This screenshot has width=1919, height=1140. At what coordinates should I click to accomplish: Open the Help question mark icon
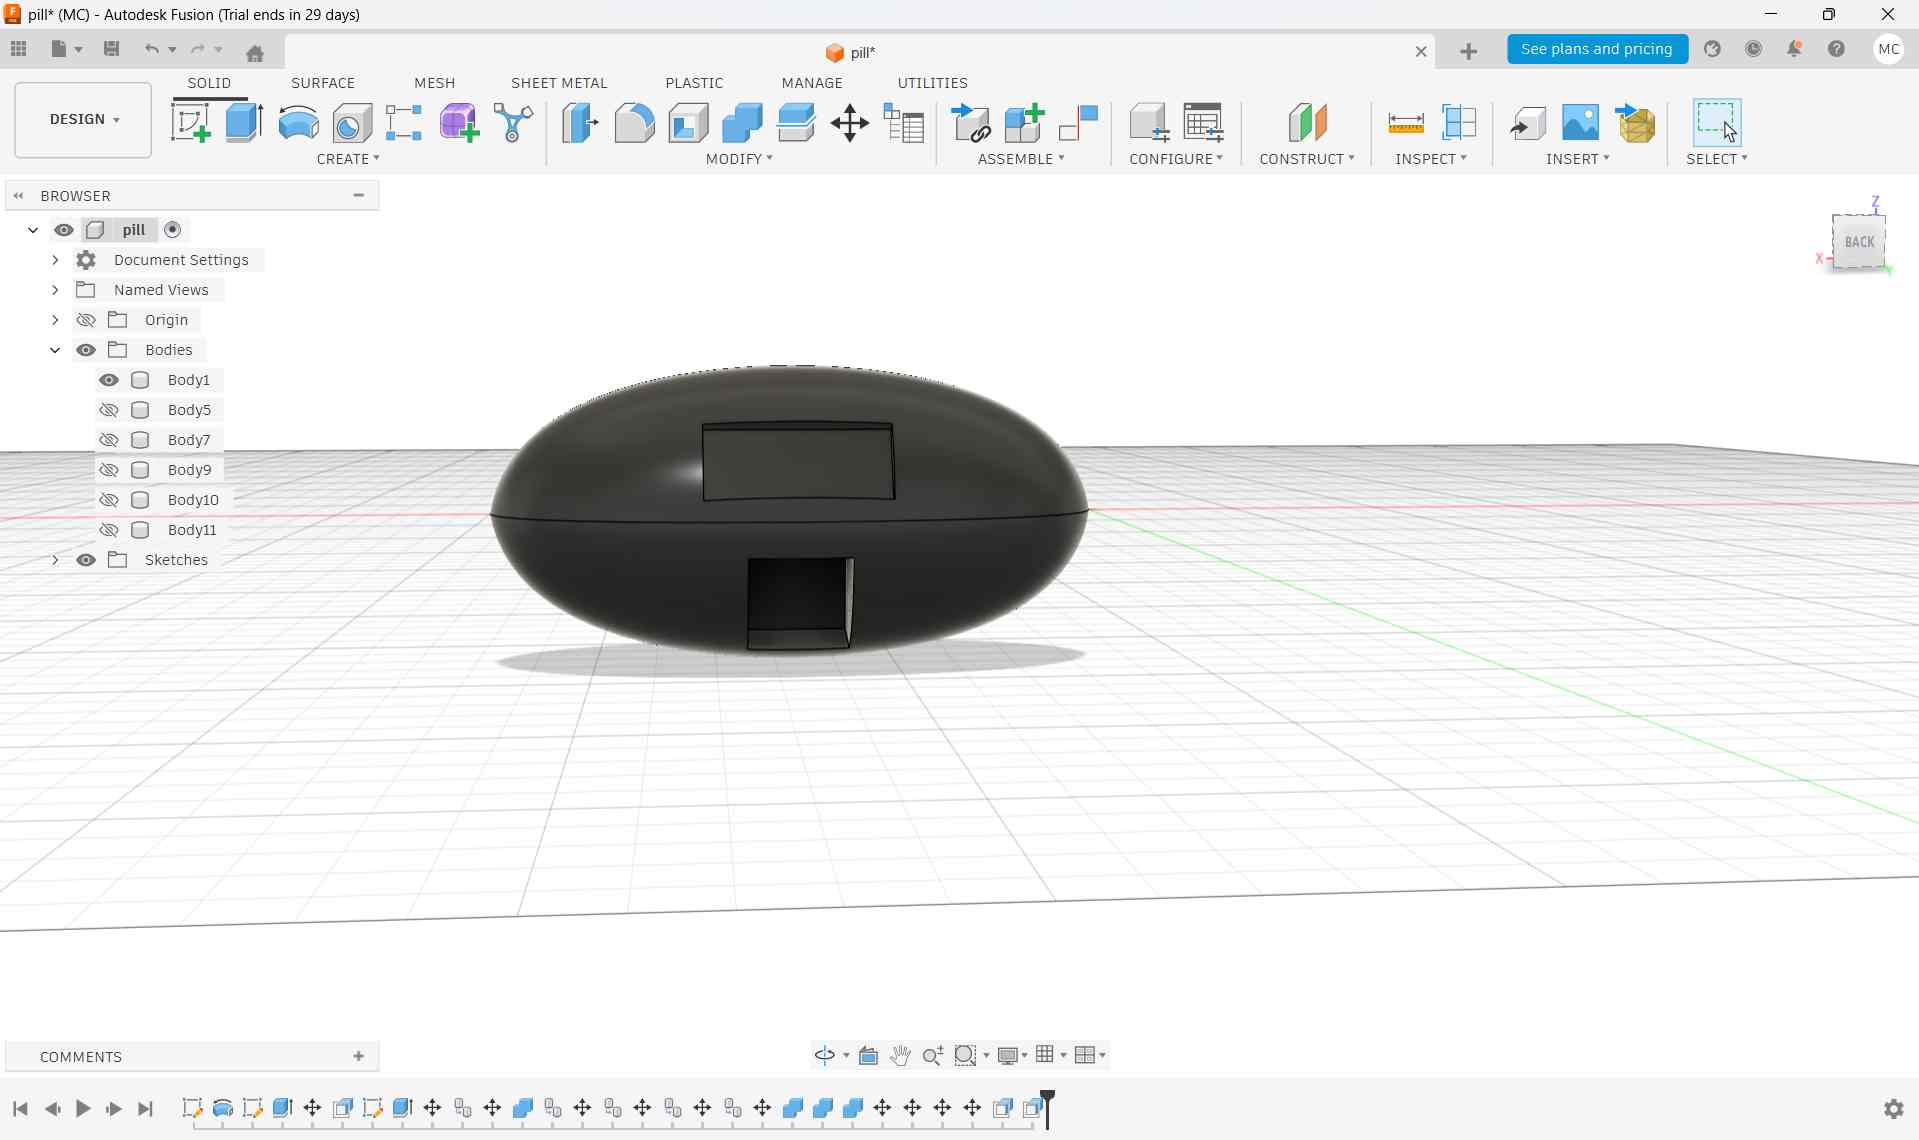[x=1837, y=49]
